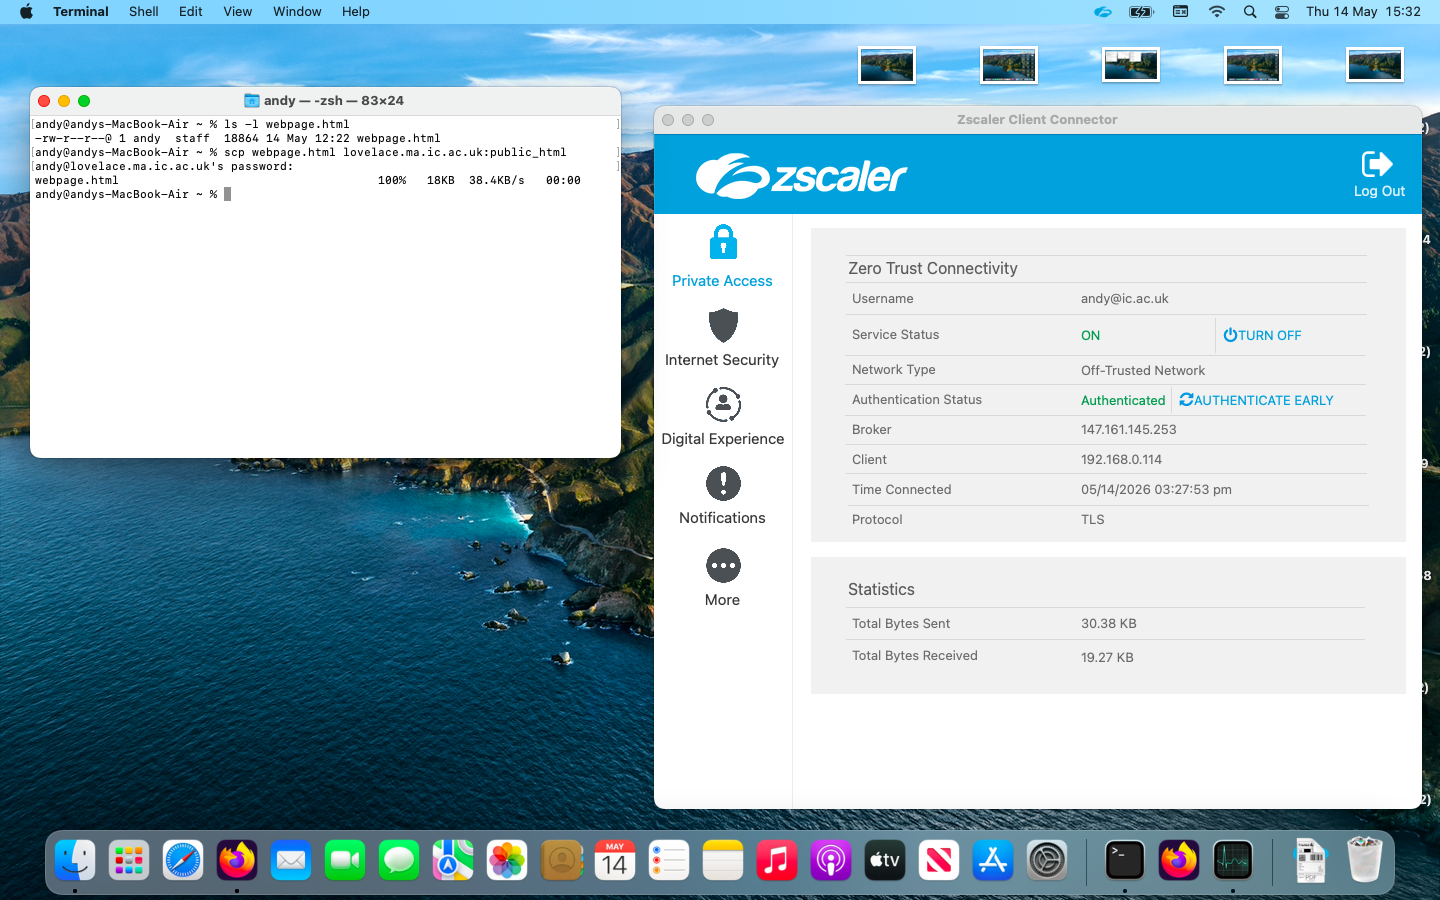This screenshot has height=900, width=1440.
Task: Open App Store from the Dock
Action: coord(993,860)
